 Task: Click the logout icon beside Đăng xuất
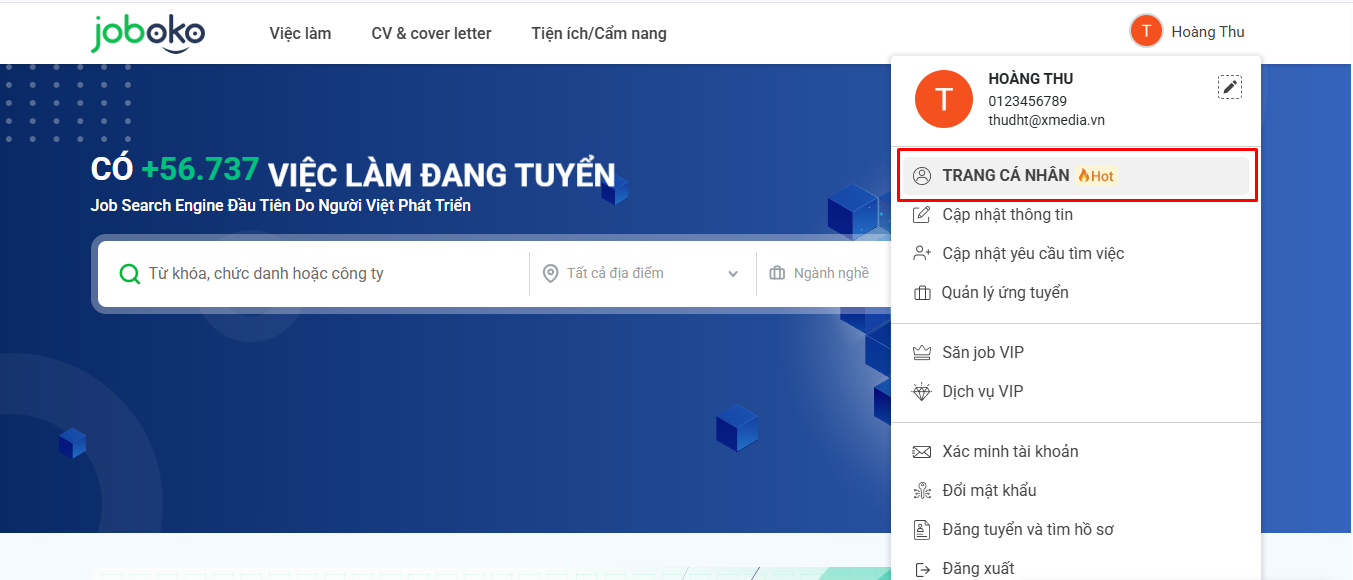click(x=922, y=569)
